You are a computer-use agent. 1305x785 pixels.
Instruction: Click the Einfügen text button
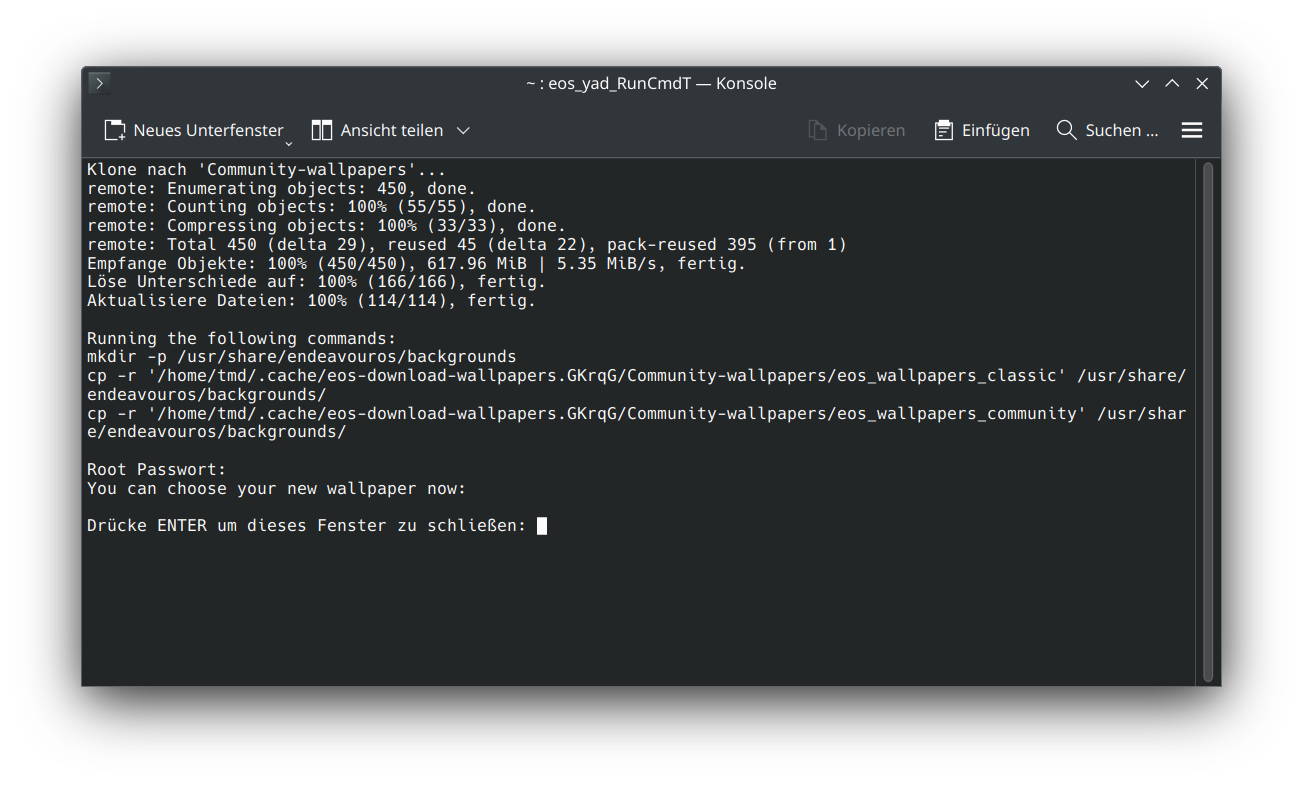(996, 131)
